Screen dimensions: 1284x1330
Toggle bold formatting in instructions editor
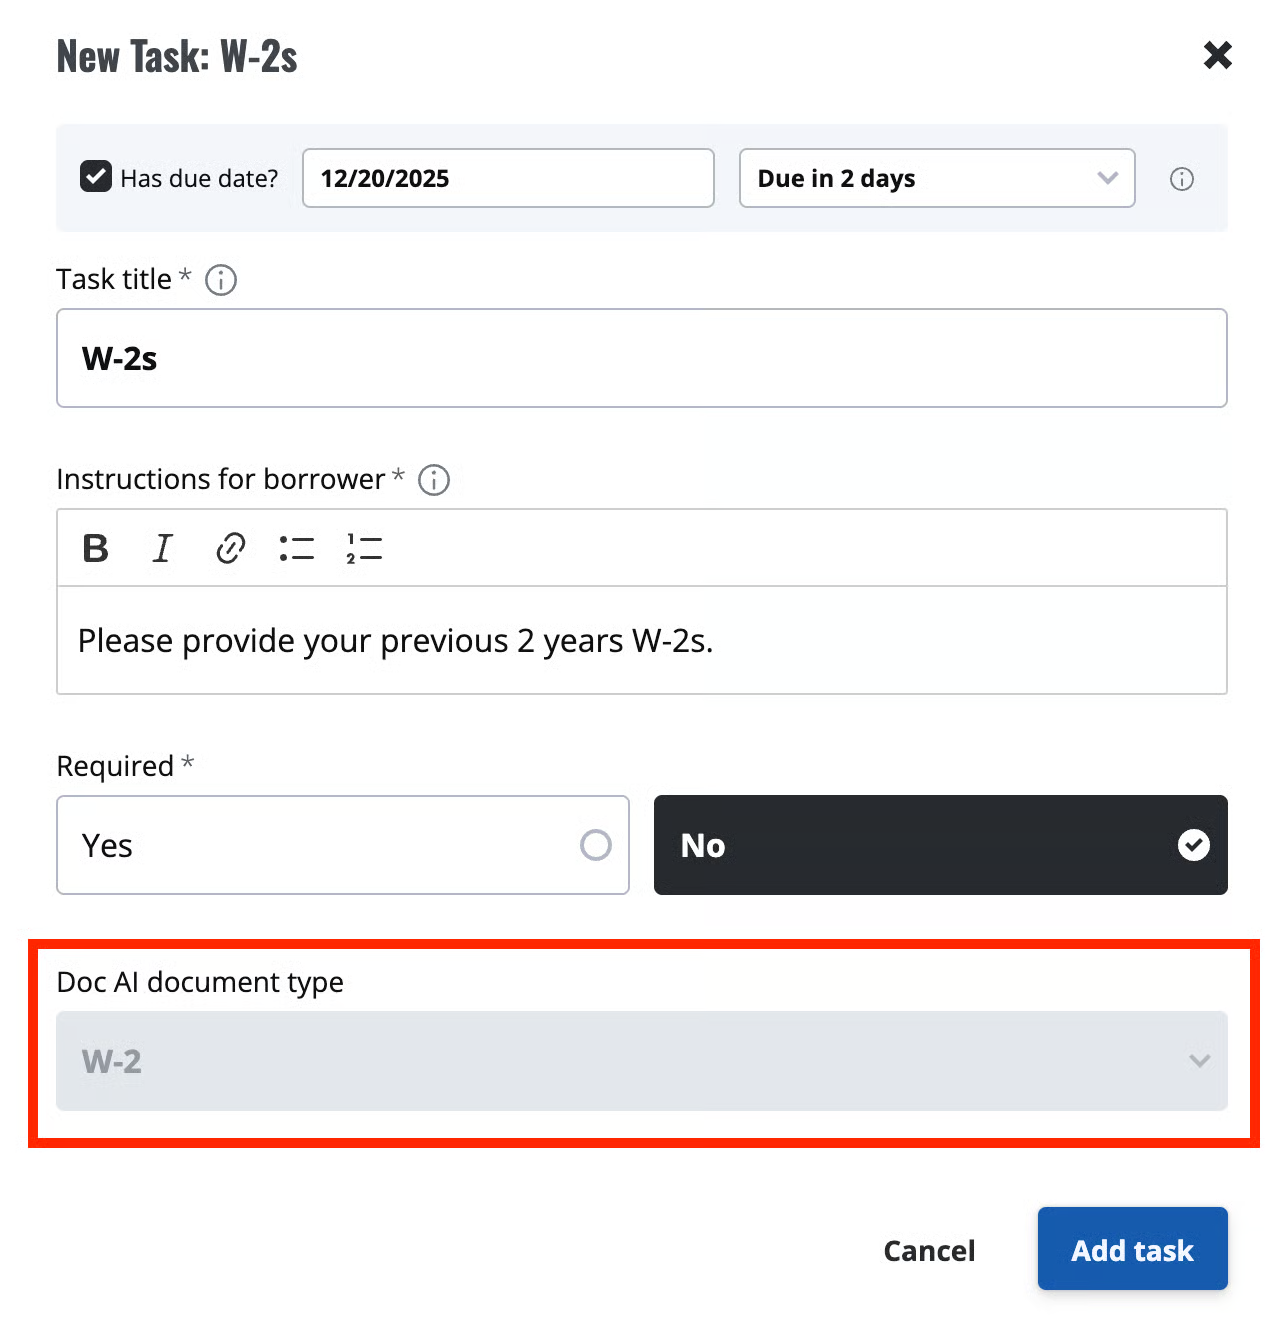(96, 548)
